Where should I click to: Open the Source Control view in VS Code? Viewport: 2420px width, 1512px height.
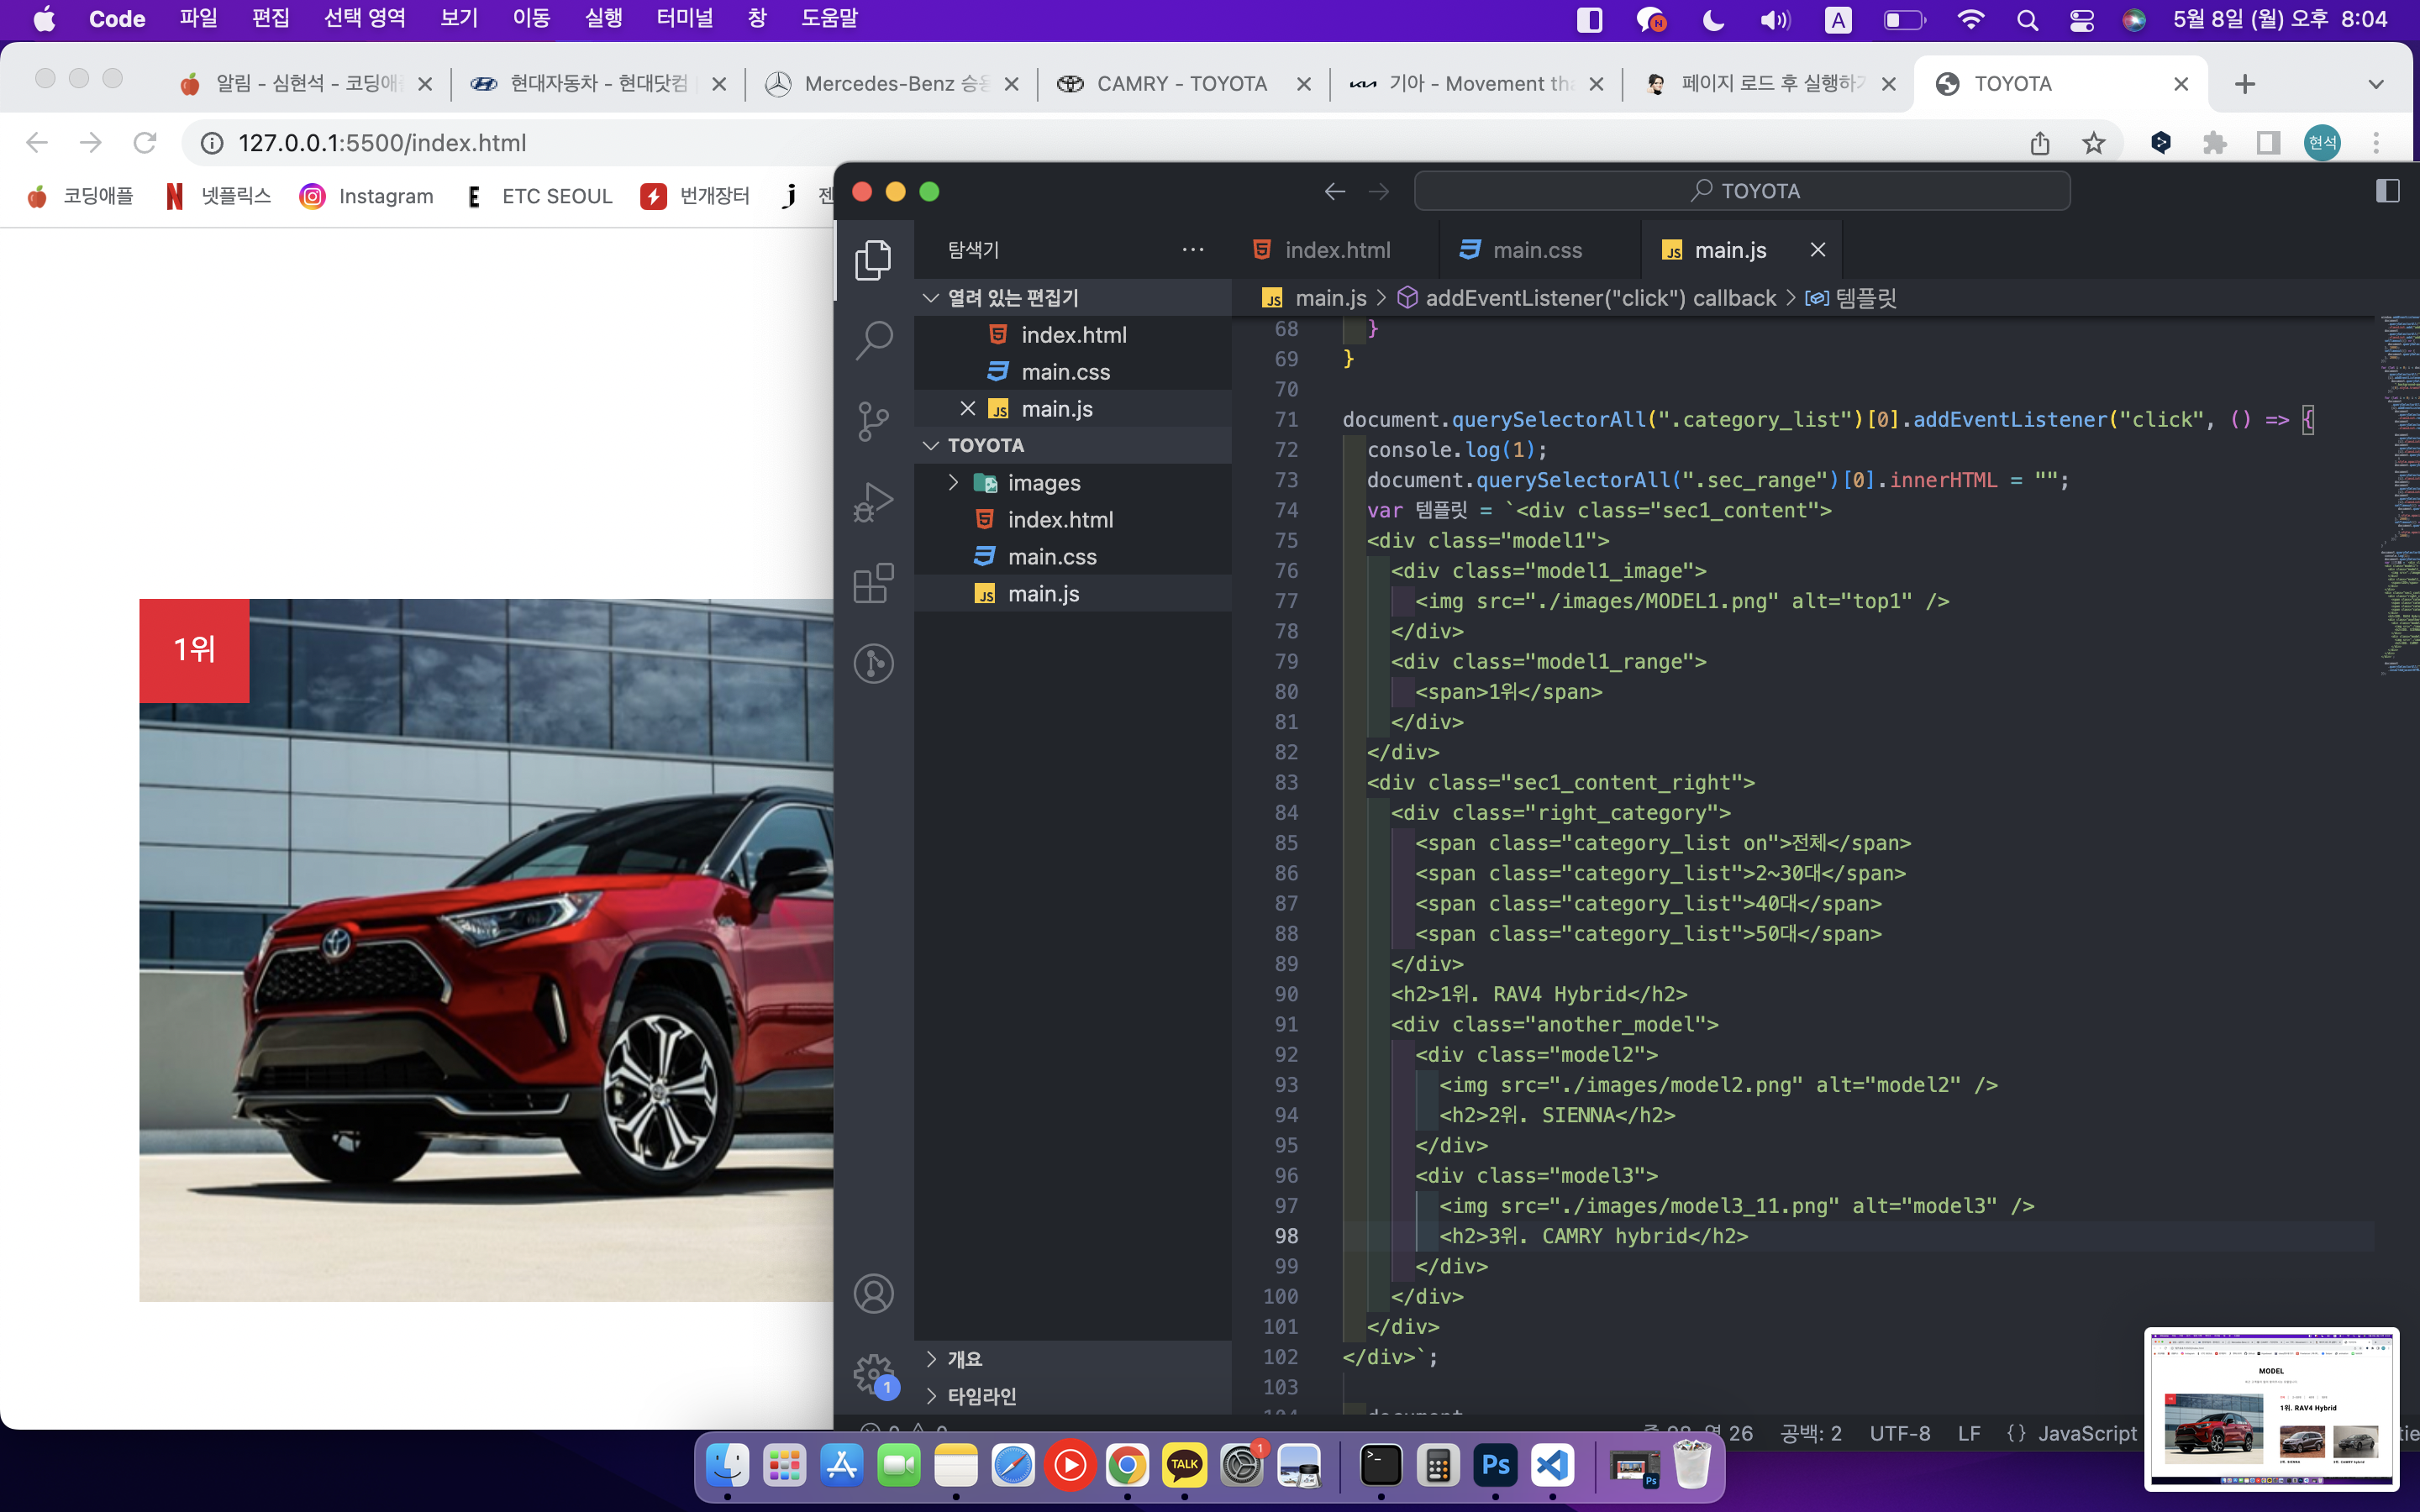point(873,421)
